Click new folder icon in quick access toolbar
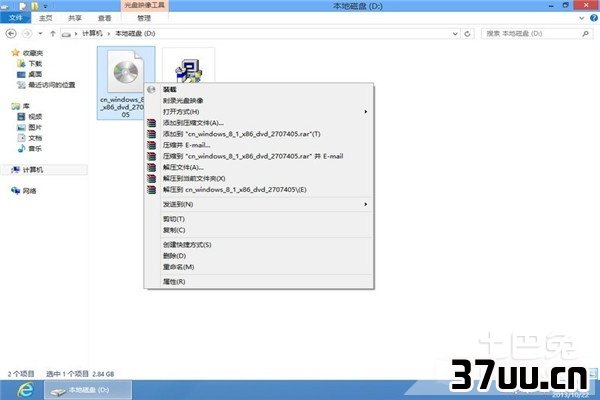 (x=35, y=6)
